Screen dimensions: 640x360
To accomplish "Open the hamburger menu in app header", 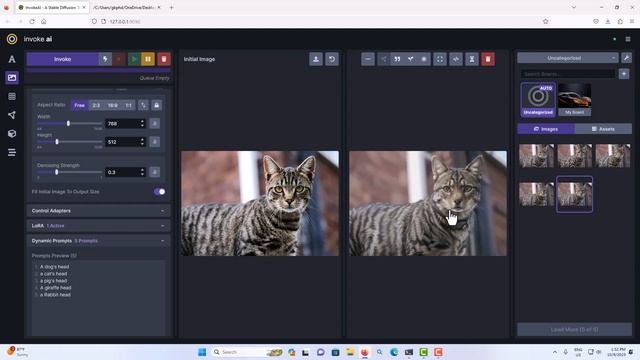I will (628, 39).
